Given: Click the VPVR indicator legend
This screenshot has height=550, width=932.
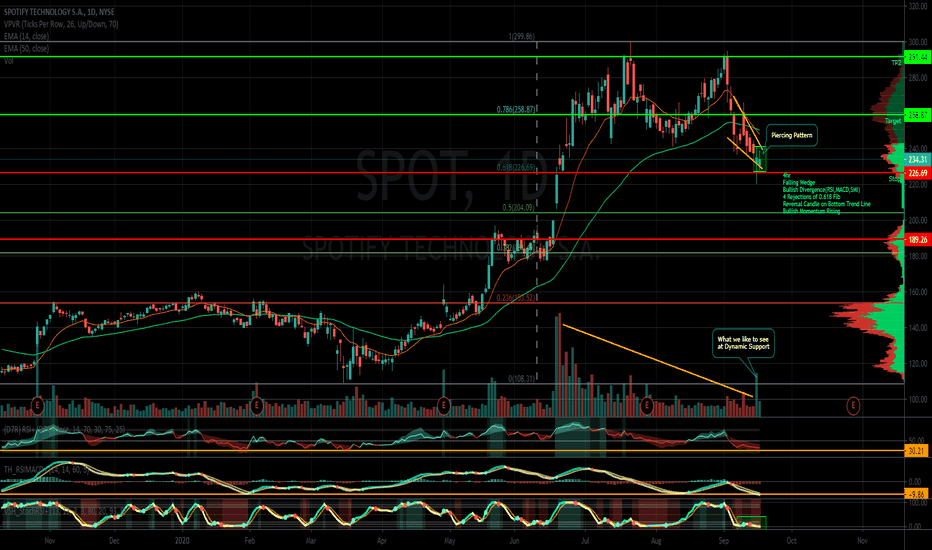Looking at the screenshot, I should pos(61,24).
